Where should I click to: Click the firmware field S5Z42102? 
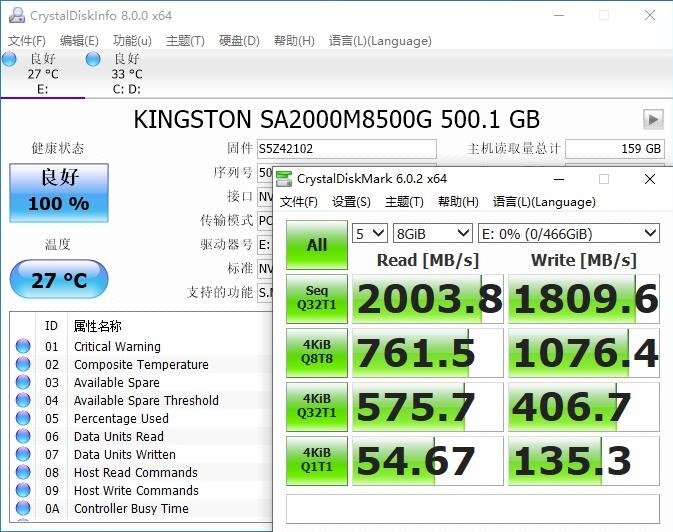[347, 149]
